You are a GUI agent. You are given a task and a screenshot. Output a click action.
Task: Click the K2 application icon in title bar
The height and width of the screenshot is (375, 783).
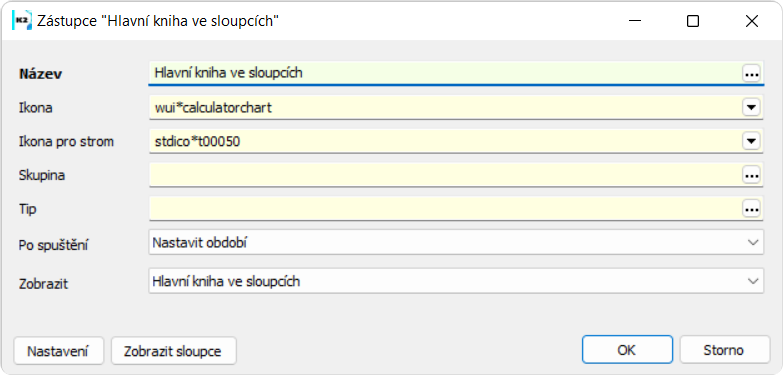21,21
